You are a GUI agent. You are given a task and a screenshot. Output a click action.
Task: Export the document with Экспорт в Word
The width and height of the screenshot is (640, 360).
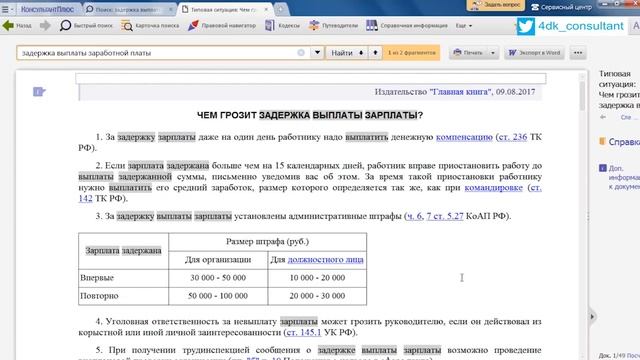click(x=534, y=53)
